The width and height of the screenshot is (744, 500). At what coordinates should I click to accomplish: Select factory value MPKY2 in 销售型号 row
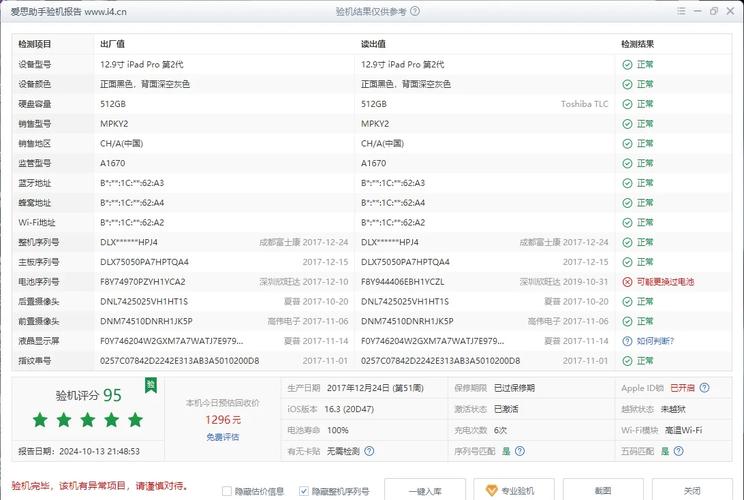[114, 124]
